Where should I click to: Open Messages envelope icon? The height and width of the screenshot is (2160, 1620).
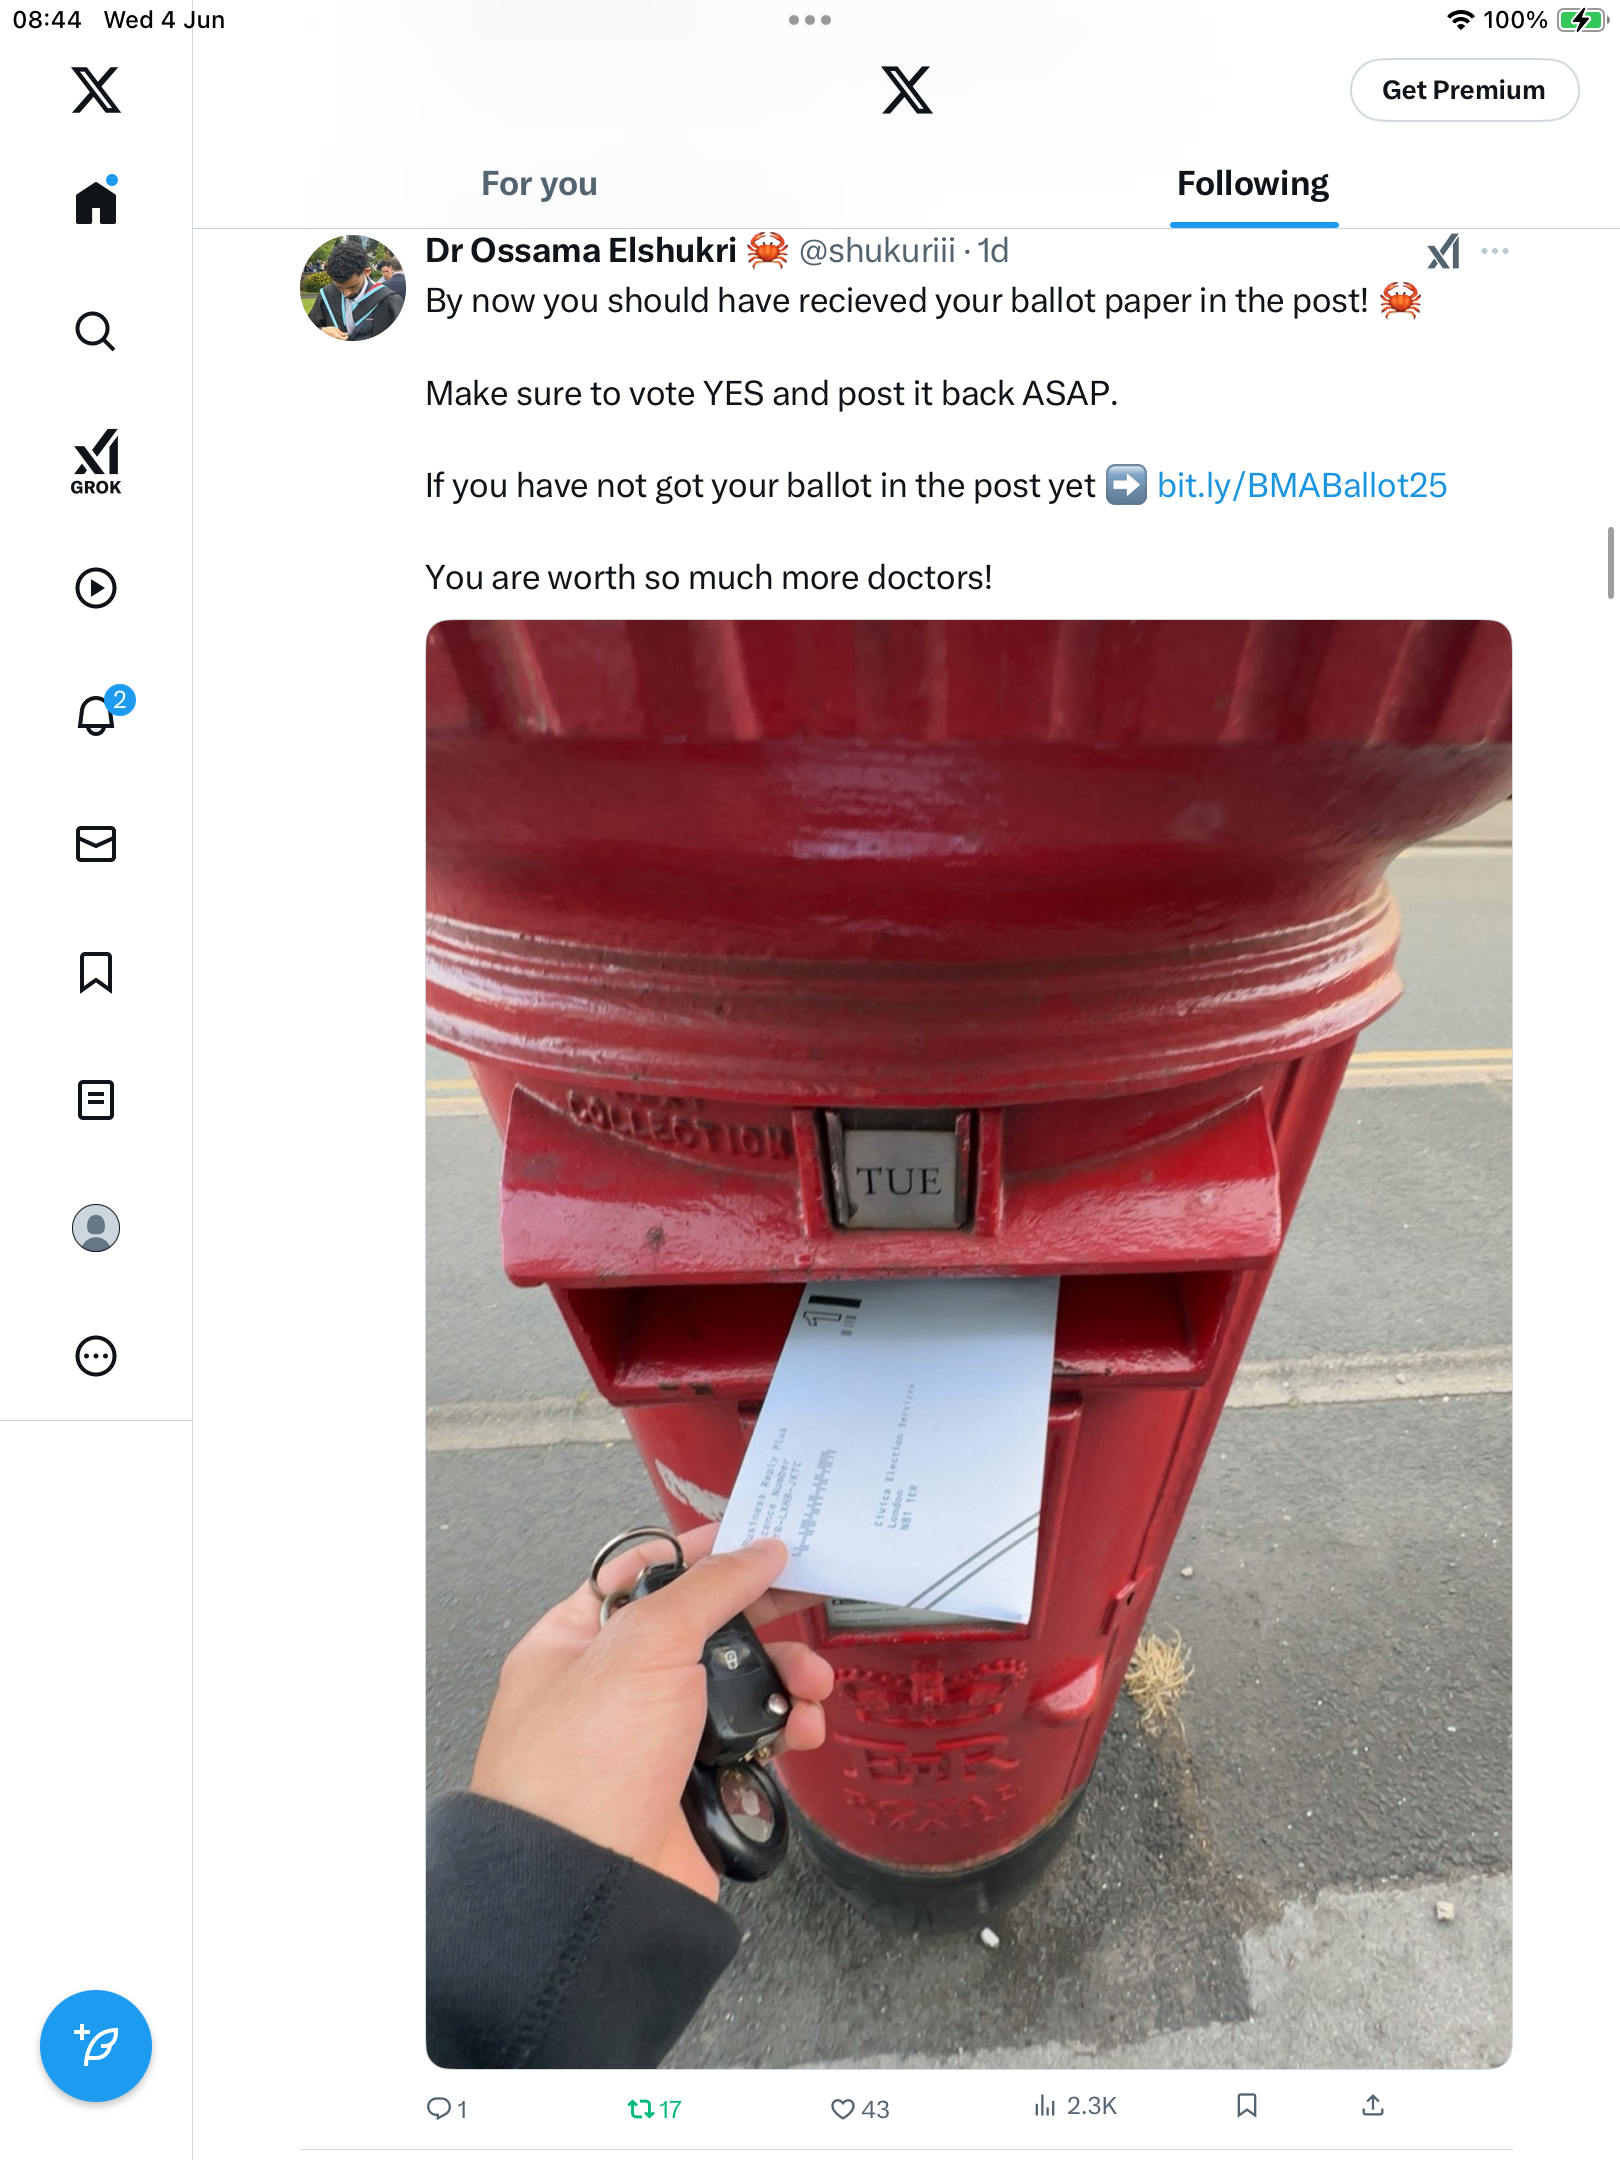(96, 844)
